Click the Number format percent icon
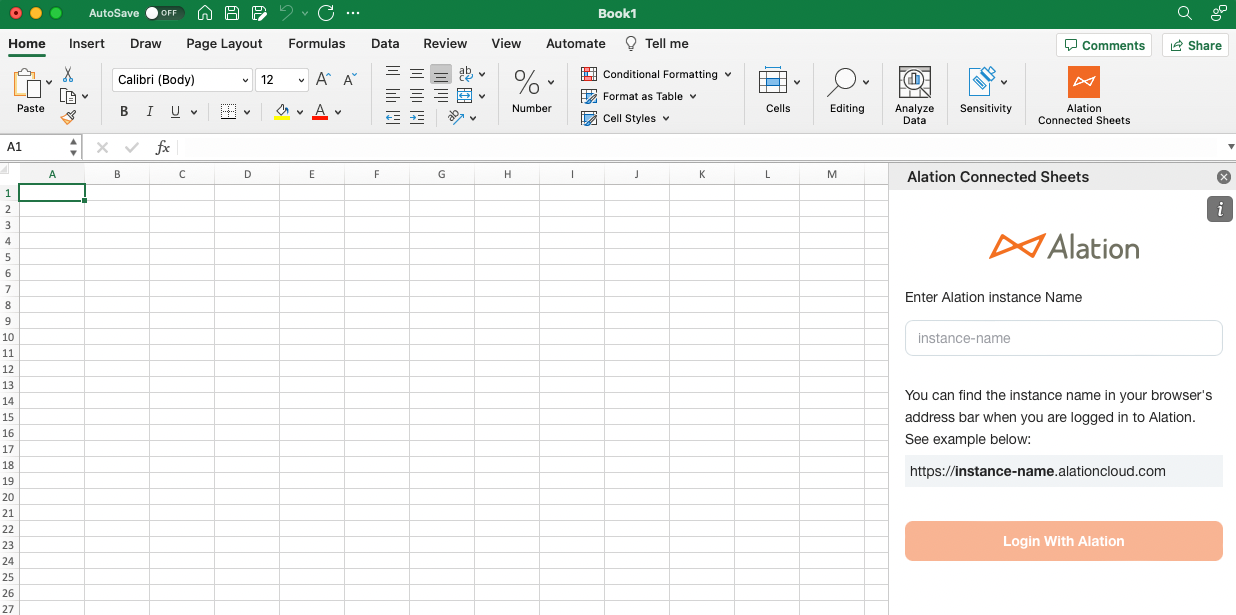This screenshot has height=615, width=1236. coord(527,81)
